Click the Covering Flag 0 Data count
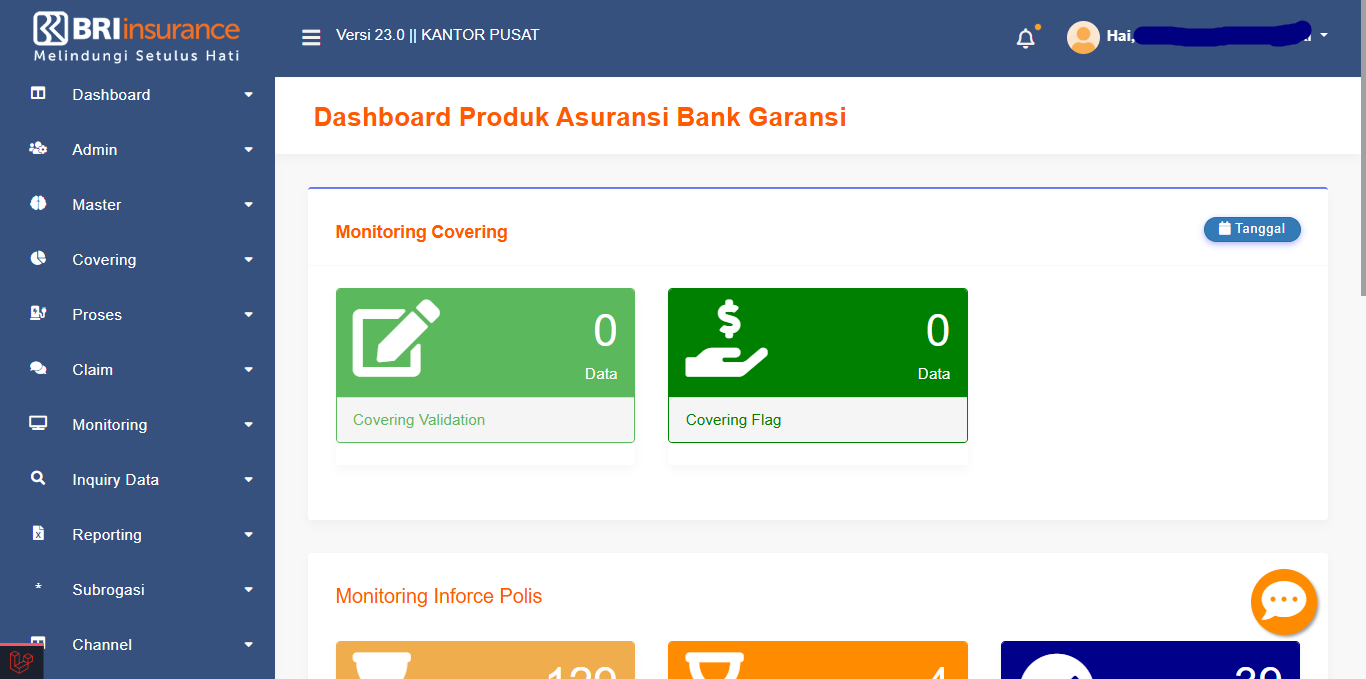Viewport: 1366px width, 679px height. click(937, 347)
